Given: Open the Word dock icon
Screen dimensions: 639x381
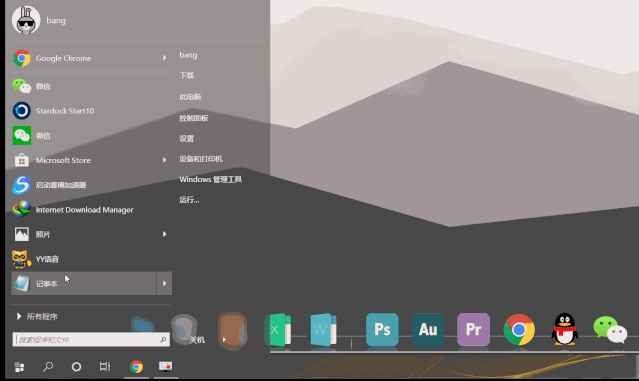Looking at the screenshot, I should pos(323,329).
